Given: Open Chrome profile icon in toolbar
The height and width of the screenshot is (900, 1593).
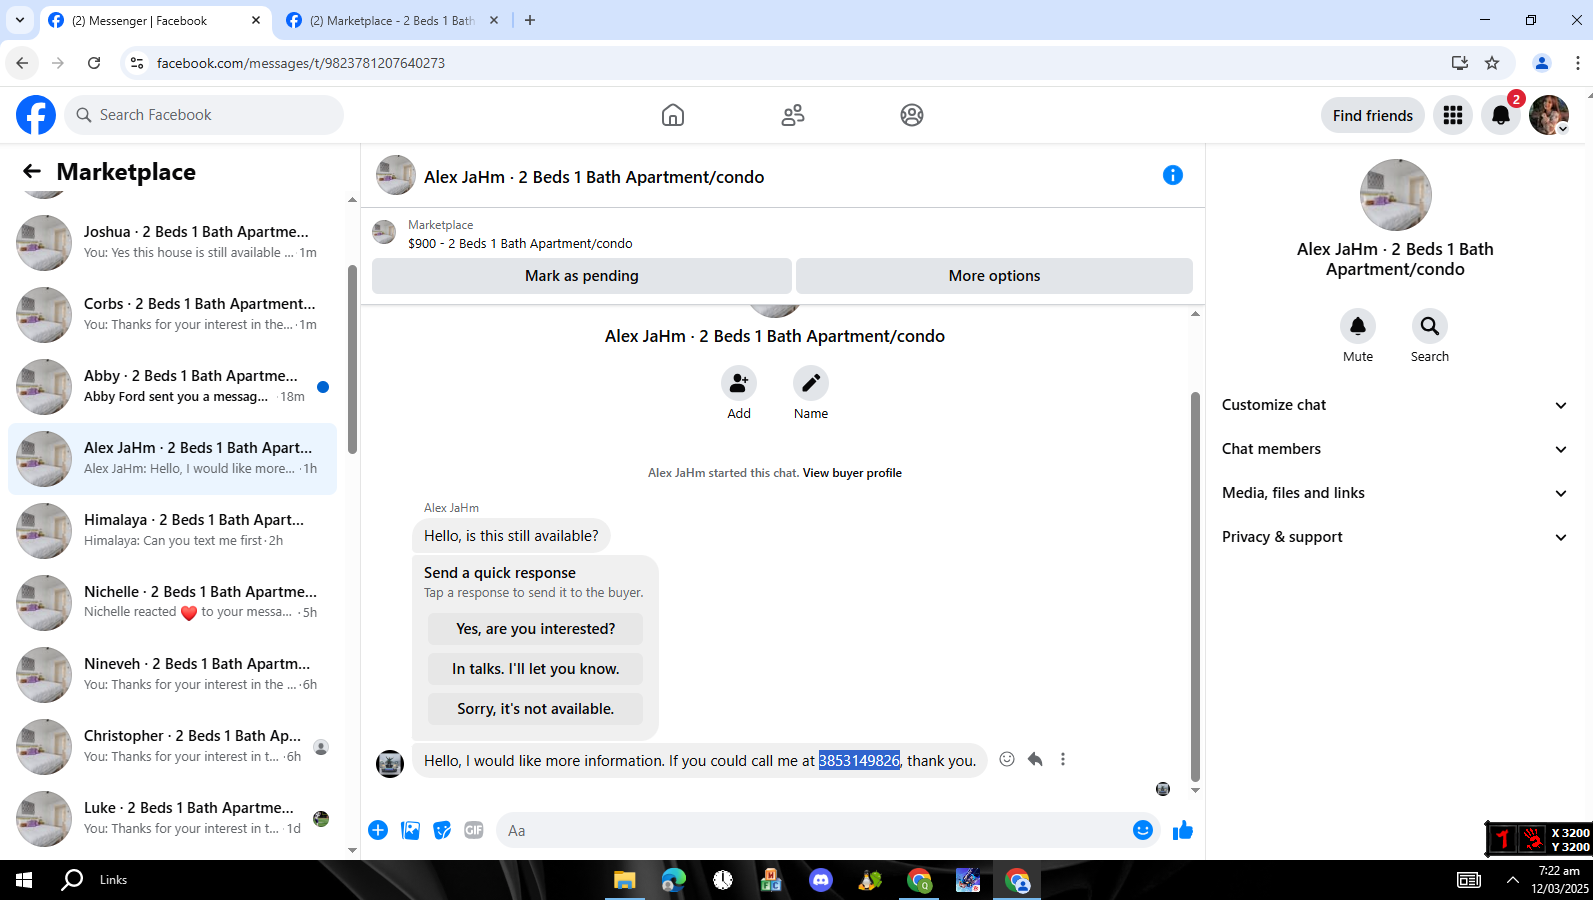Looking at the screenshot, I should click(1542, 63).
